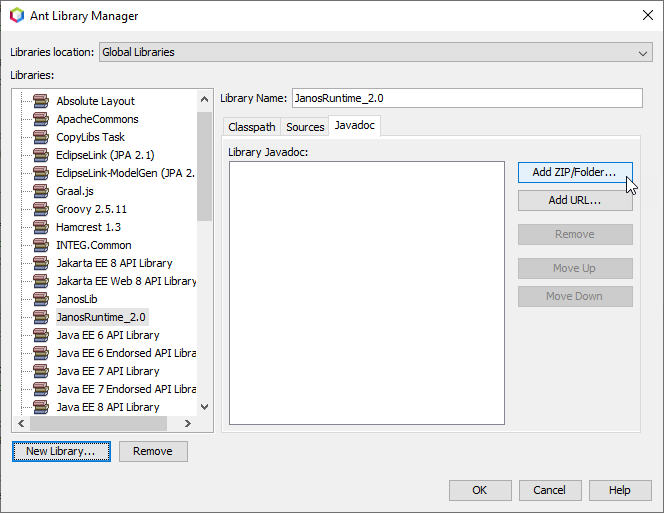This screenshot has width=664, height=513.
Task: Select Hamcrest 1.3 library entry
Action: tap(88, 227)
